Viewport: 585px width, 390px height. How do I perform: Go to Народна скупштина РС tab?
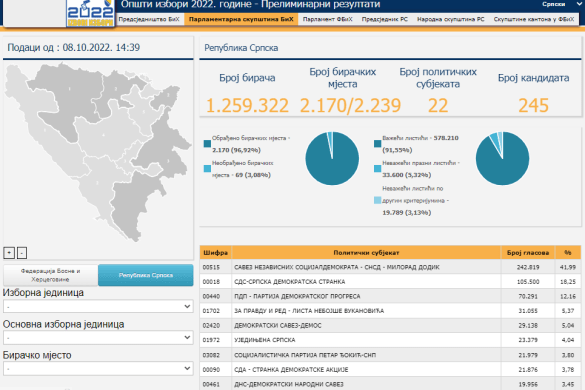450,19
